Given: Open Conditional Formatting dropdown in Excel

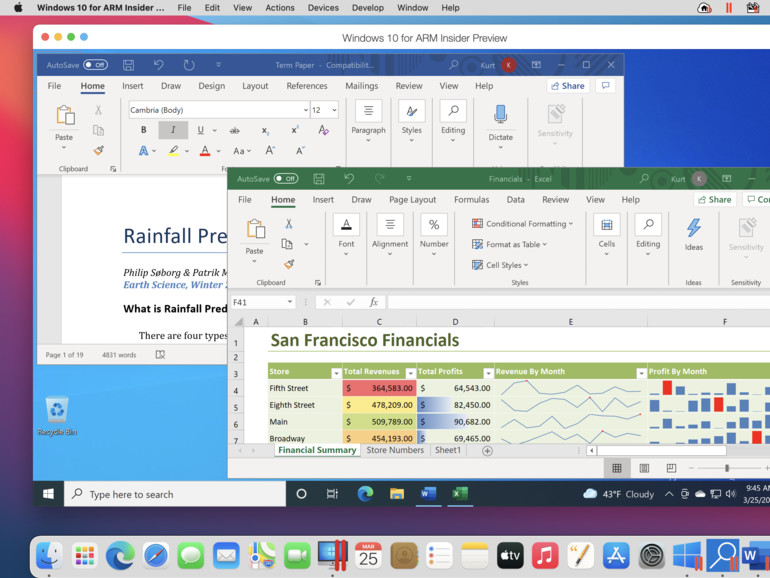Looking at the screenshot, I should tap(522, 223).
